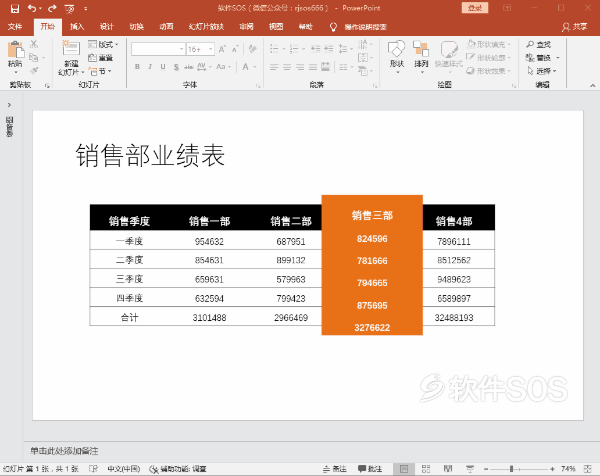Fit slide to current window
600x476 pixels.
pos(588,469)
